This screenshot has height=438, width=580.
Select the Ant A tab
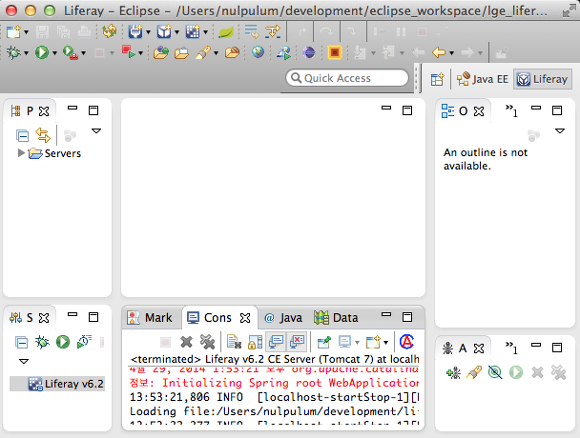(462, 348)
